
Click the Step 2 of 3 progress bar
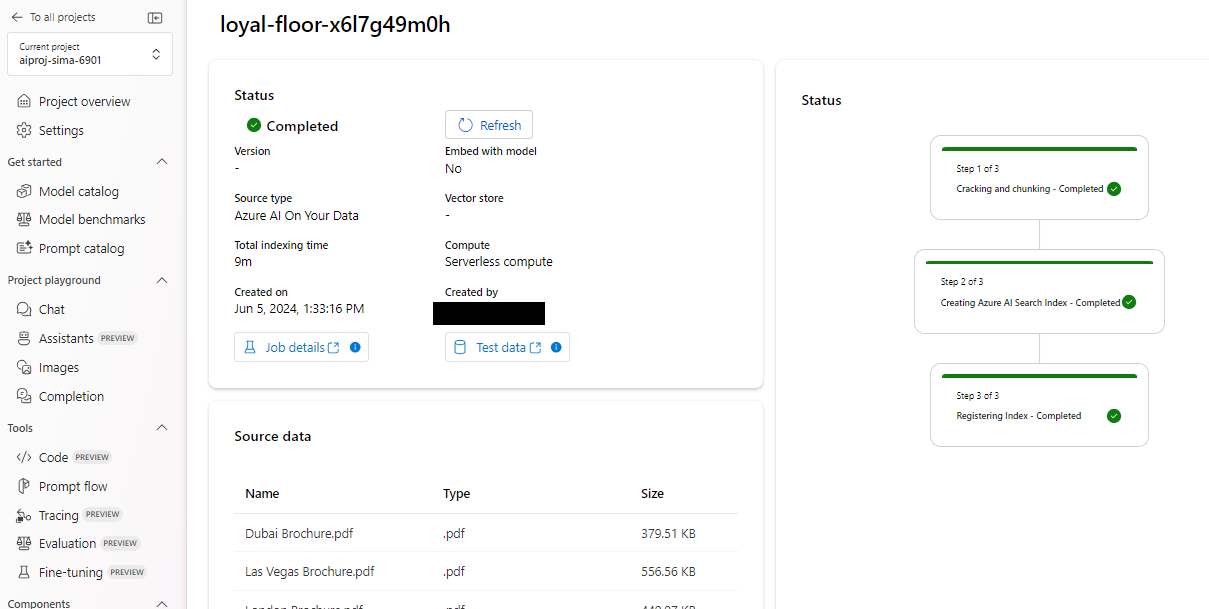(x=1039, y=263)
